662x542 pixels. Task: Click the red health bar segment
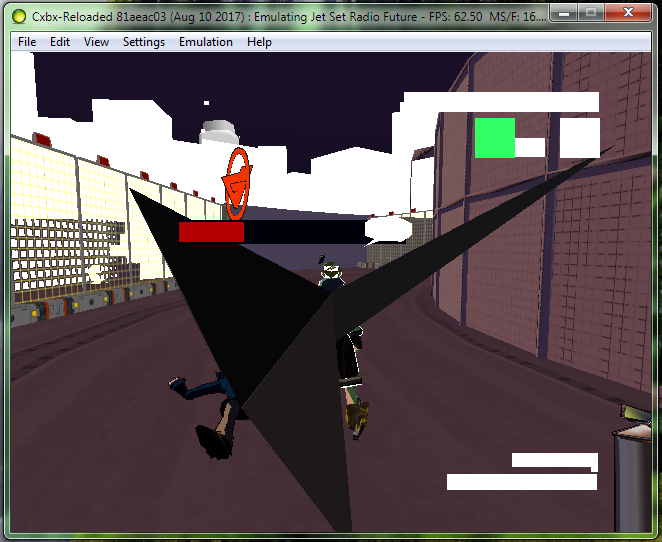coord(212,232)
